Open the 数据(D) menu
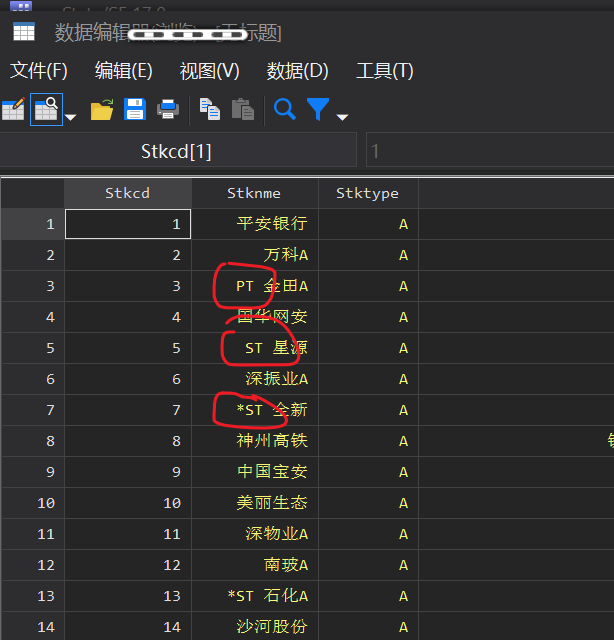614x640 pixels. pos(298,71)
